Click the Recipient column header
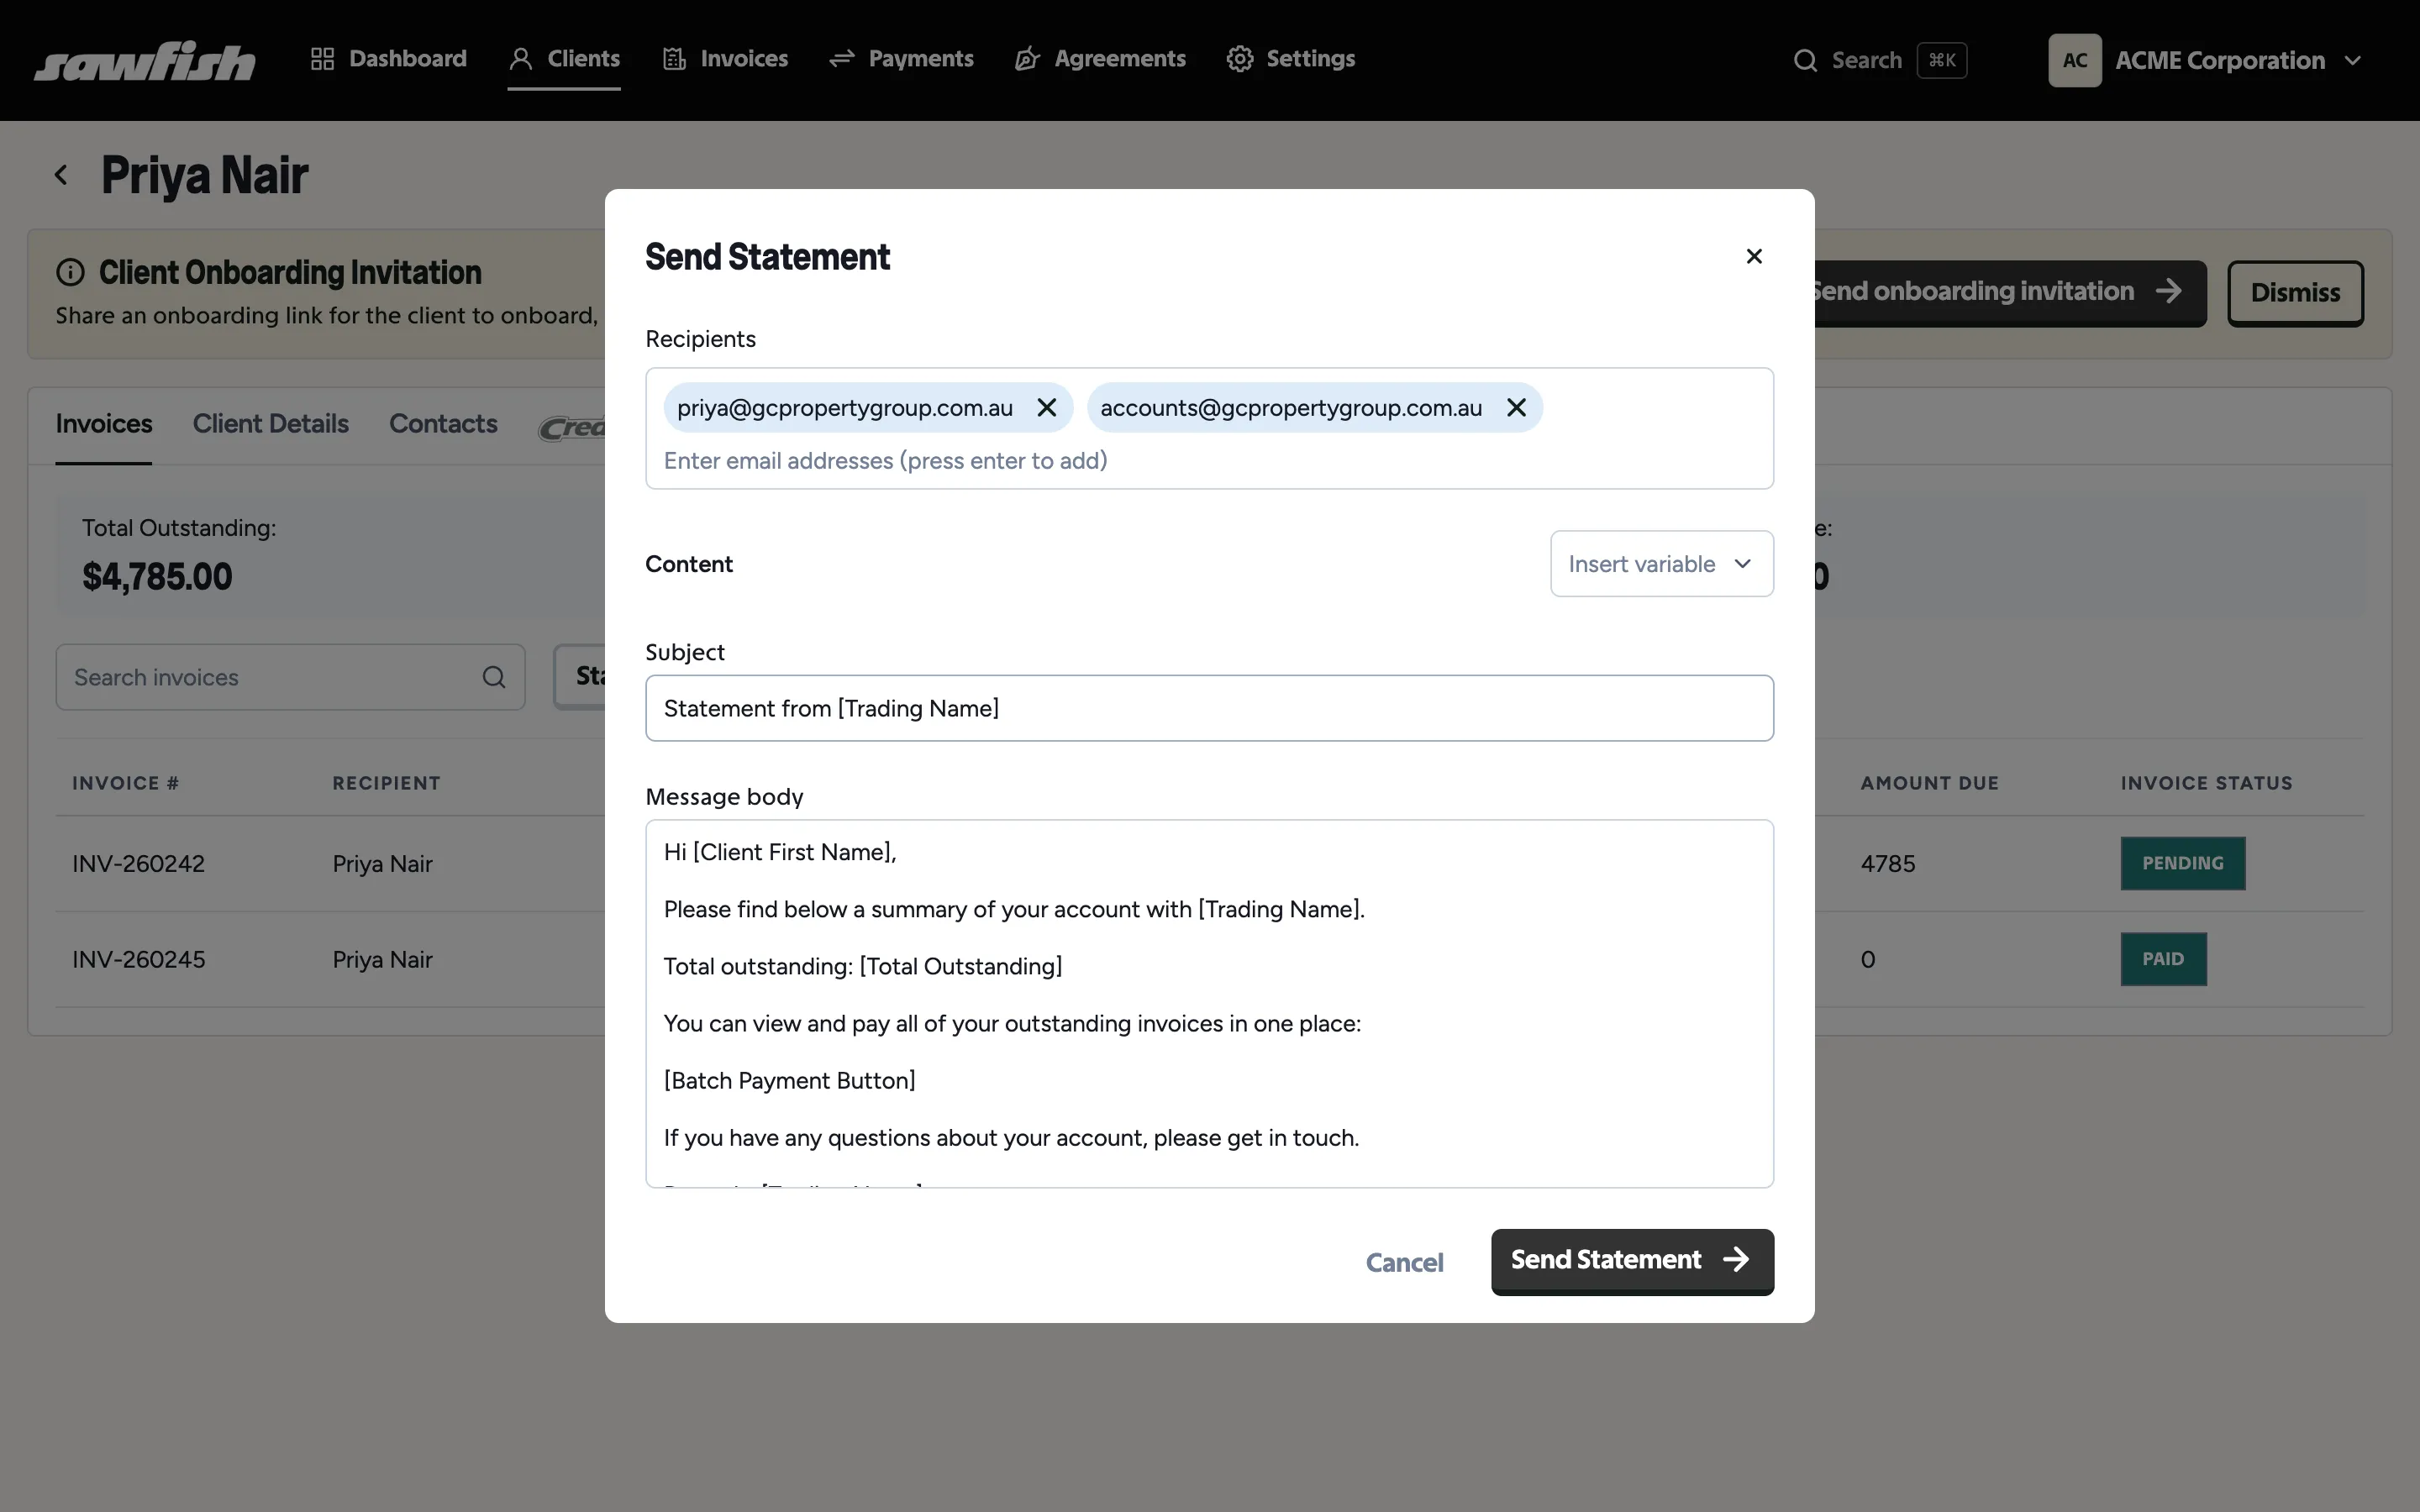This screenshot has width=2420, height=1512. click(386, 783)
